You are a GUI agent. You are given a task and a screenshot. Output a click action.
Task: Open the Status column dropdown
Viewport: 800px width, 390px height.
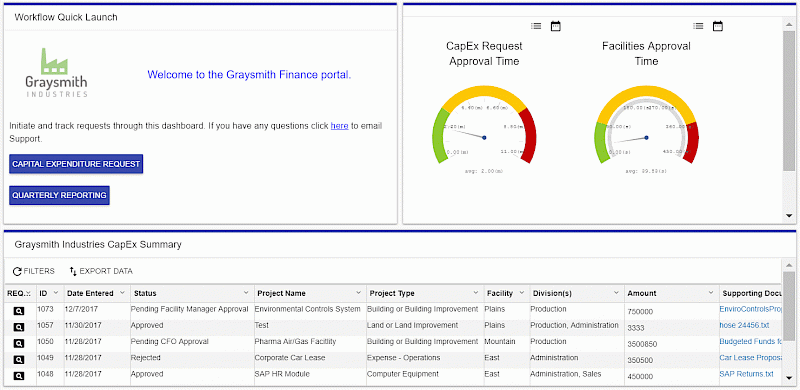(x=246, y=293)
